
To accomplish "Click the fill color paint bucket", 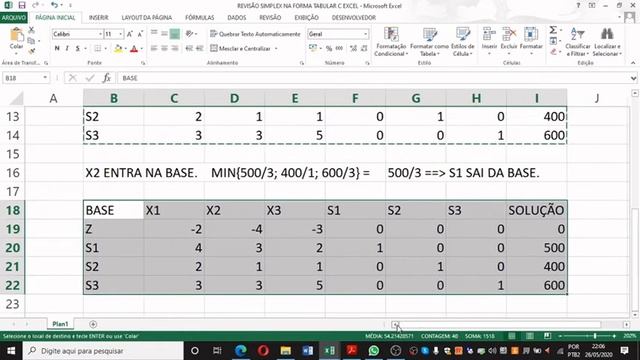I will coord(118,49).
